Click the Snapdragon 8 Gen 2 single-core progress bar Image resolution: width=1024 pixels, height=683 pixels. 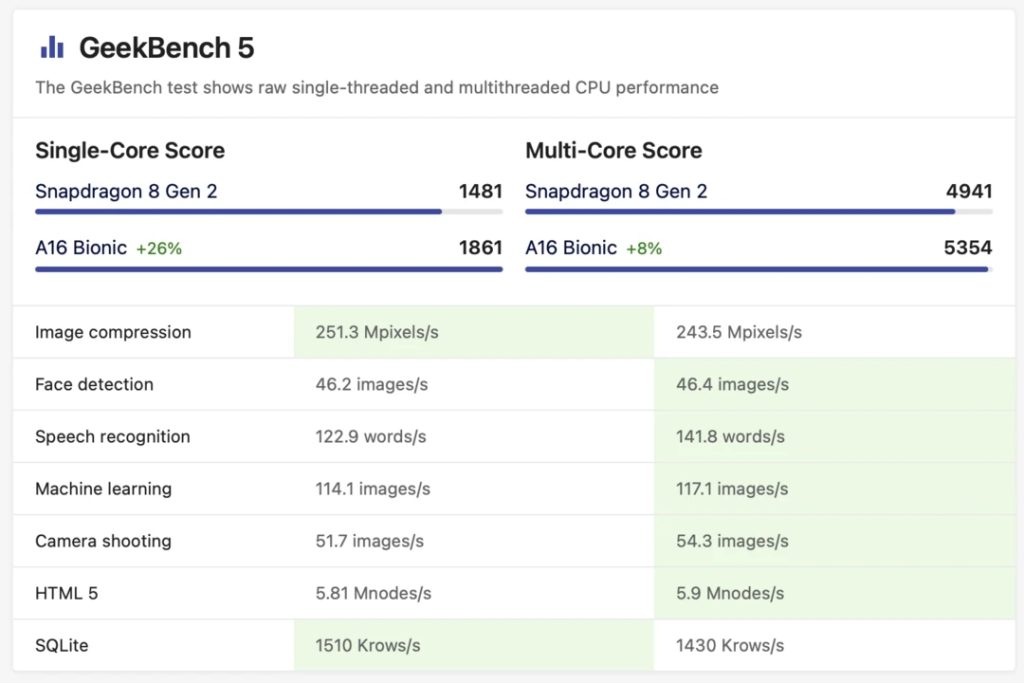[x=269, y=212]
